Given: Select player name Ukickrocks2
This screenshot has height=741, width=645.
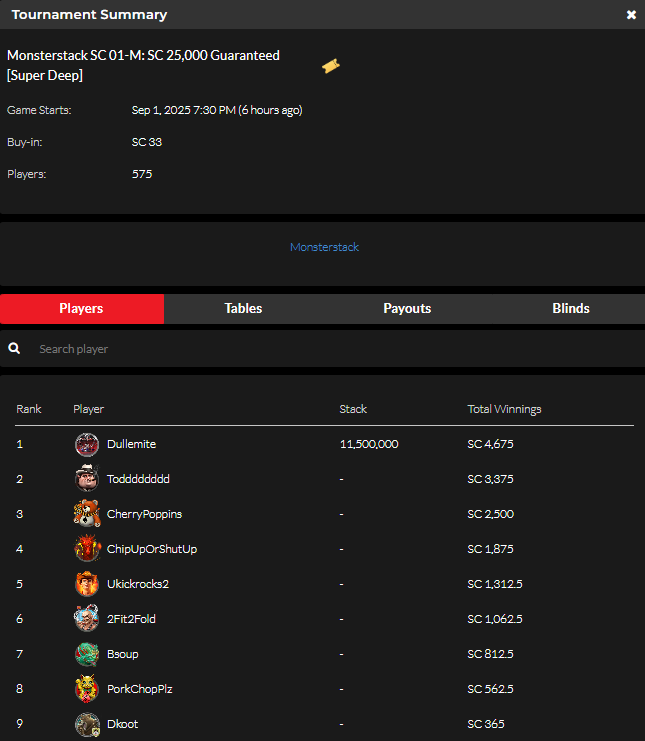Looking at the screenshot, I should [138, 584].
